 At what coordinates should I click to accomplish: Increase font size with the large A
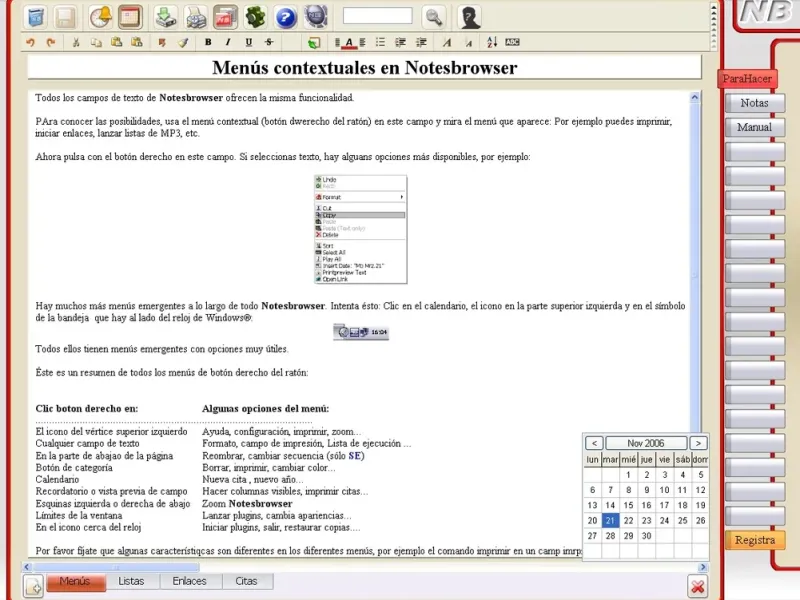tap(447, 42)
